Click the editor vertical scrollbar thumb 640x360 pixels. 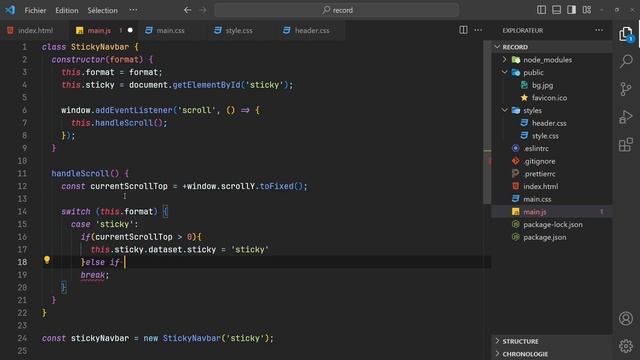pos(487,122)
